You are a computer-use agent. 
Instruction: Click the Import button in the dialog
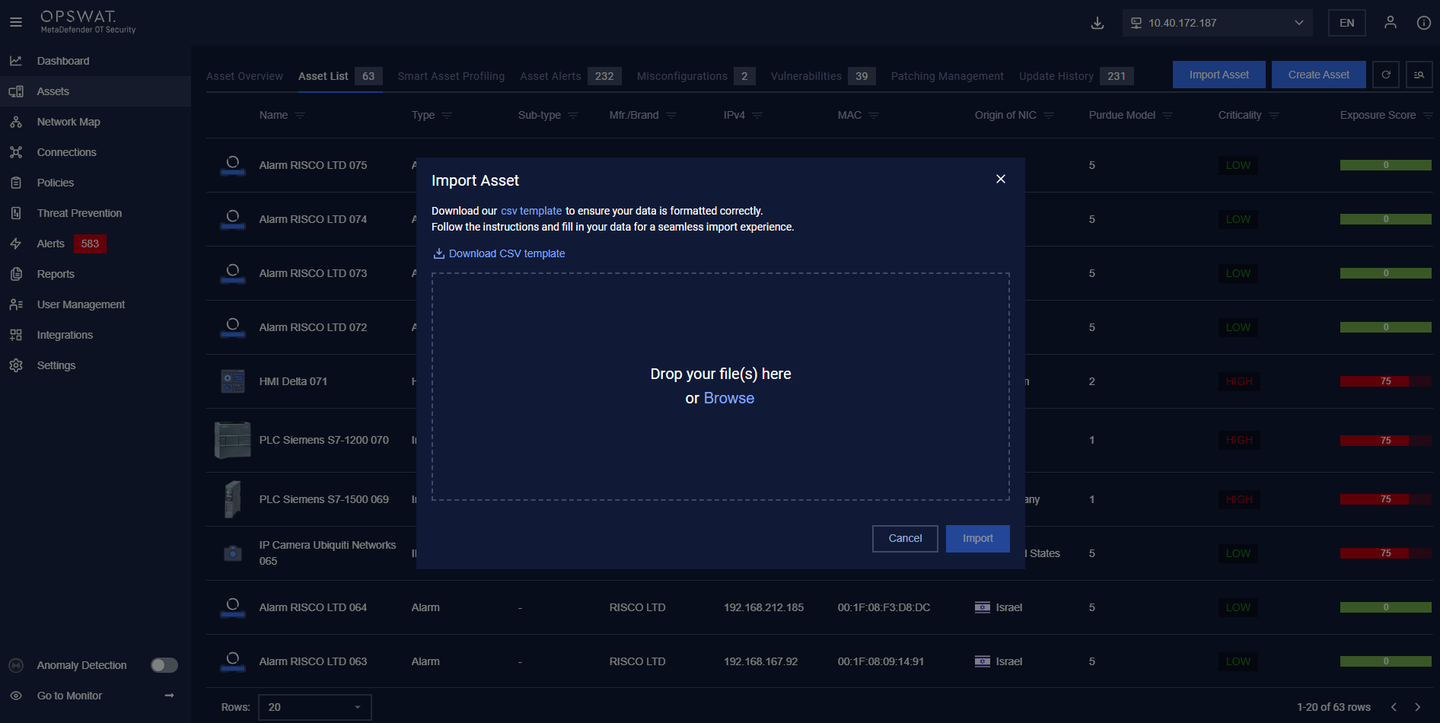coord(978,538)
